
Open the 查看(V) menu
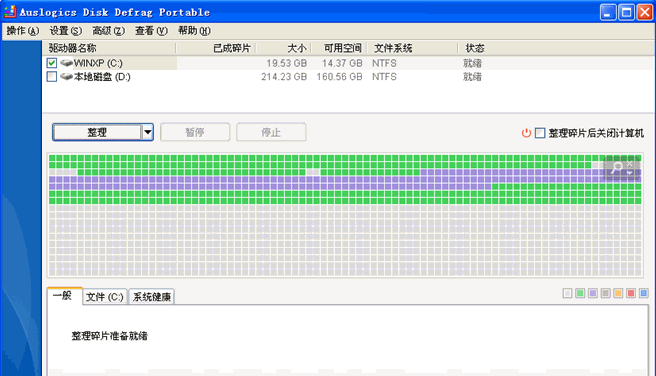(x=151, y=31)
